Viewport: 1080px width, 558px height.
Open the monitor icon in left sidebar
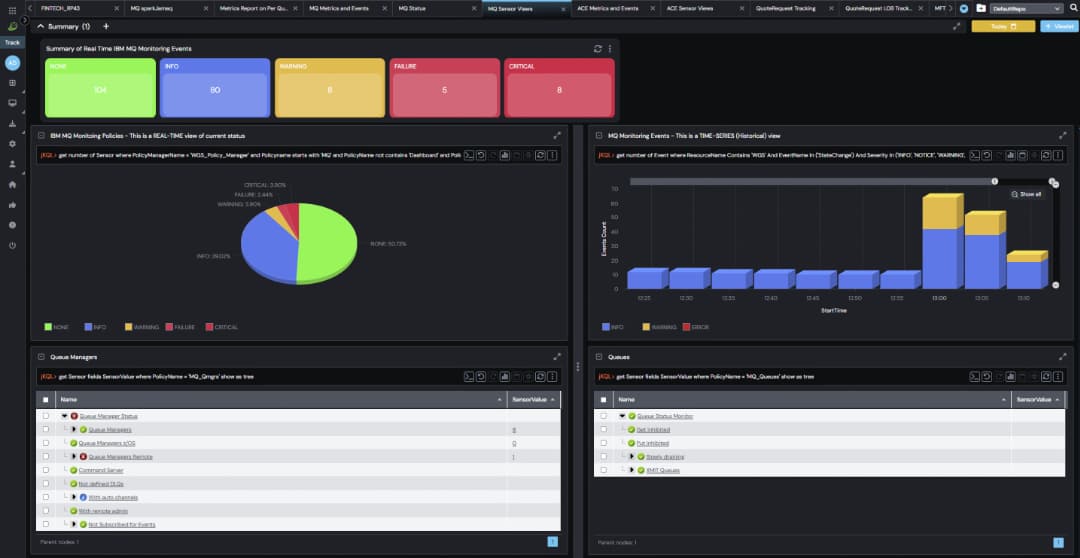(12, 103)
